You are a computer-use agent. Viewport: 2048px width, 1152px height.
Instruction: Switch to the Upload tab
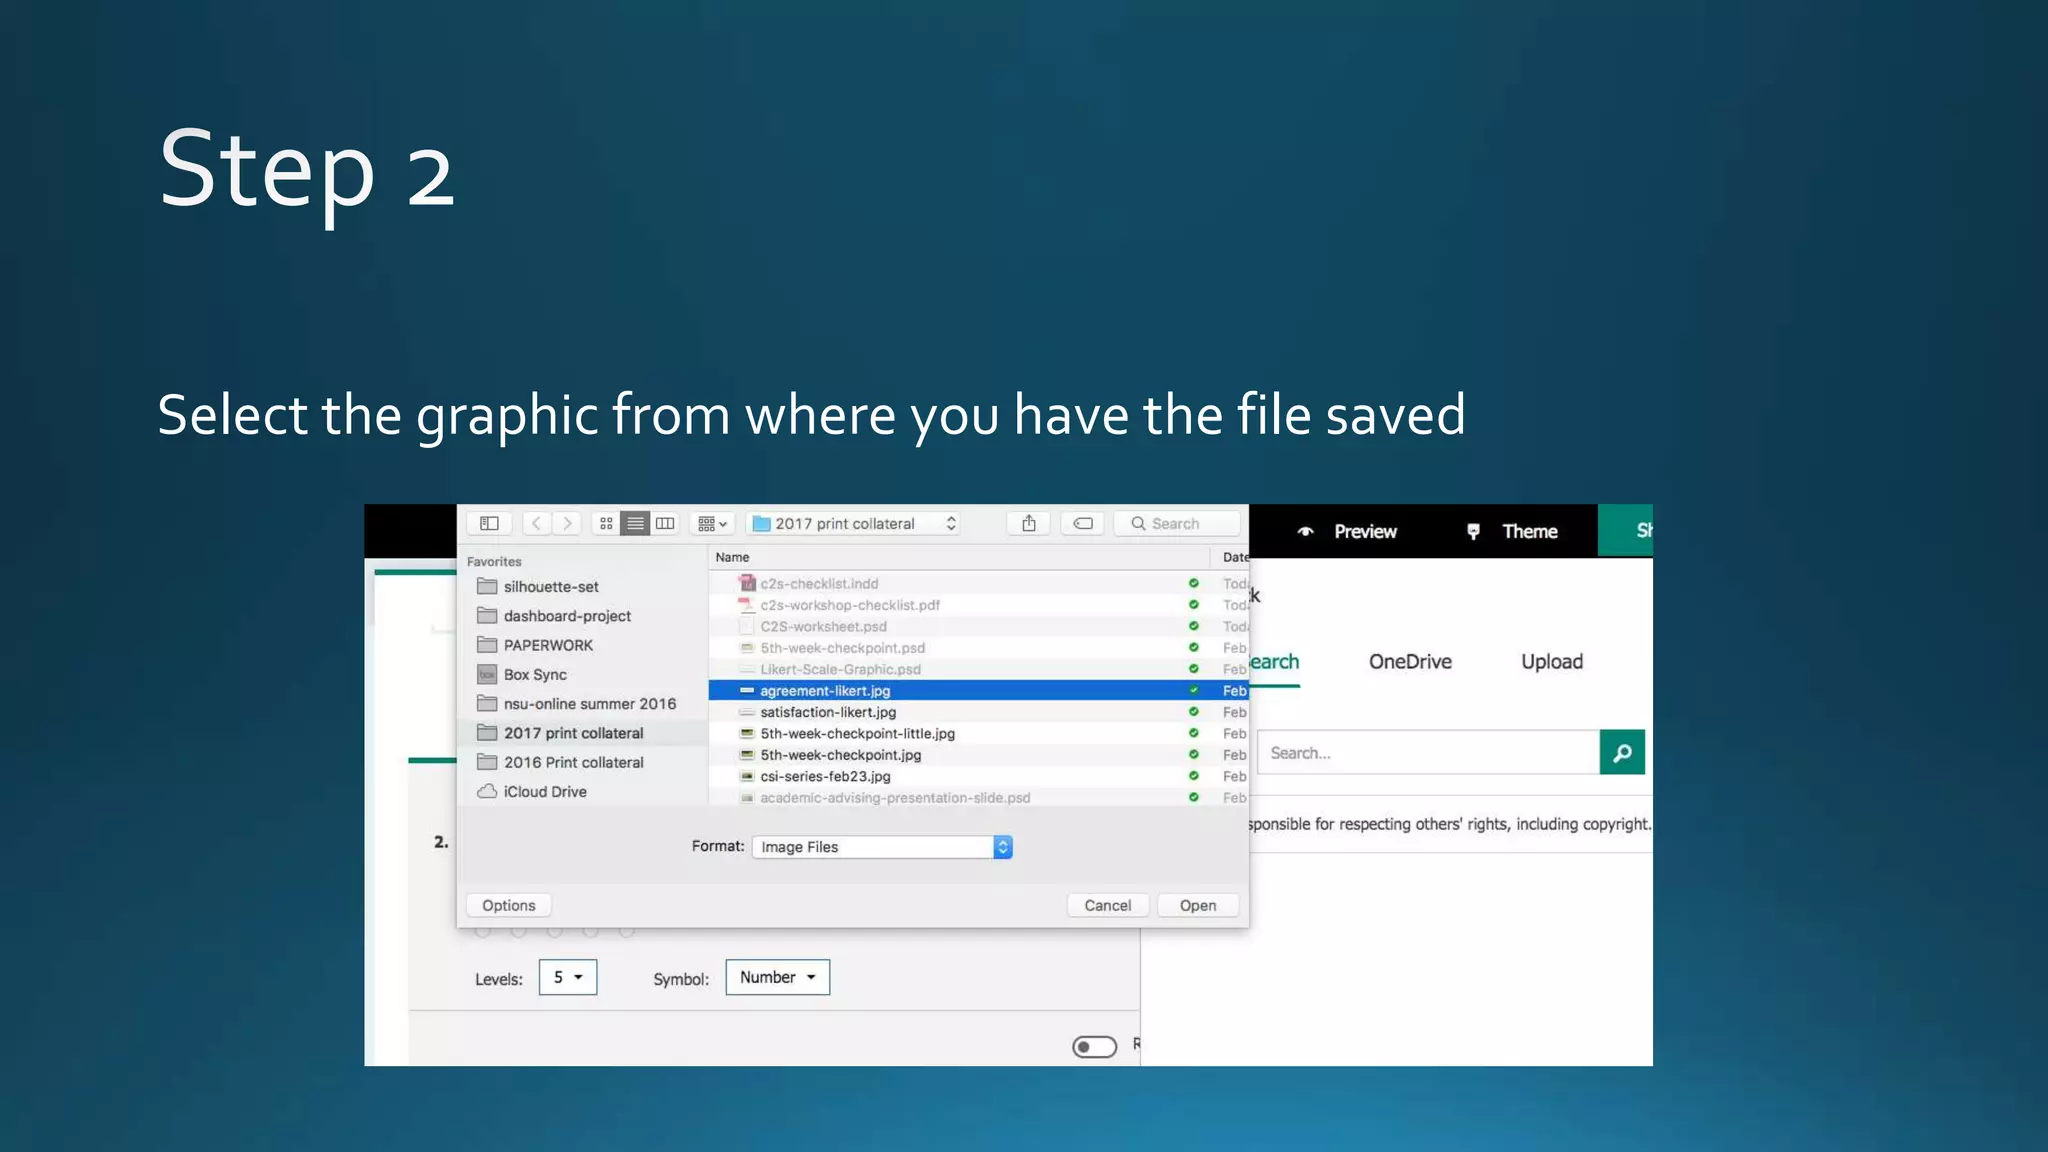pyautogui.click(x=1551, y=661)
